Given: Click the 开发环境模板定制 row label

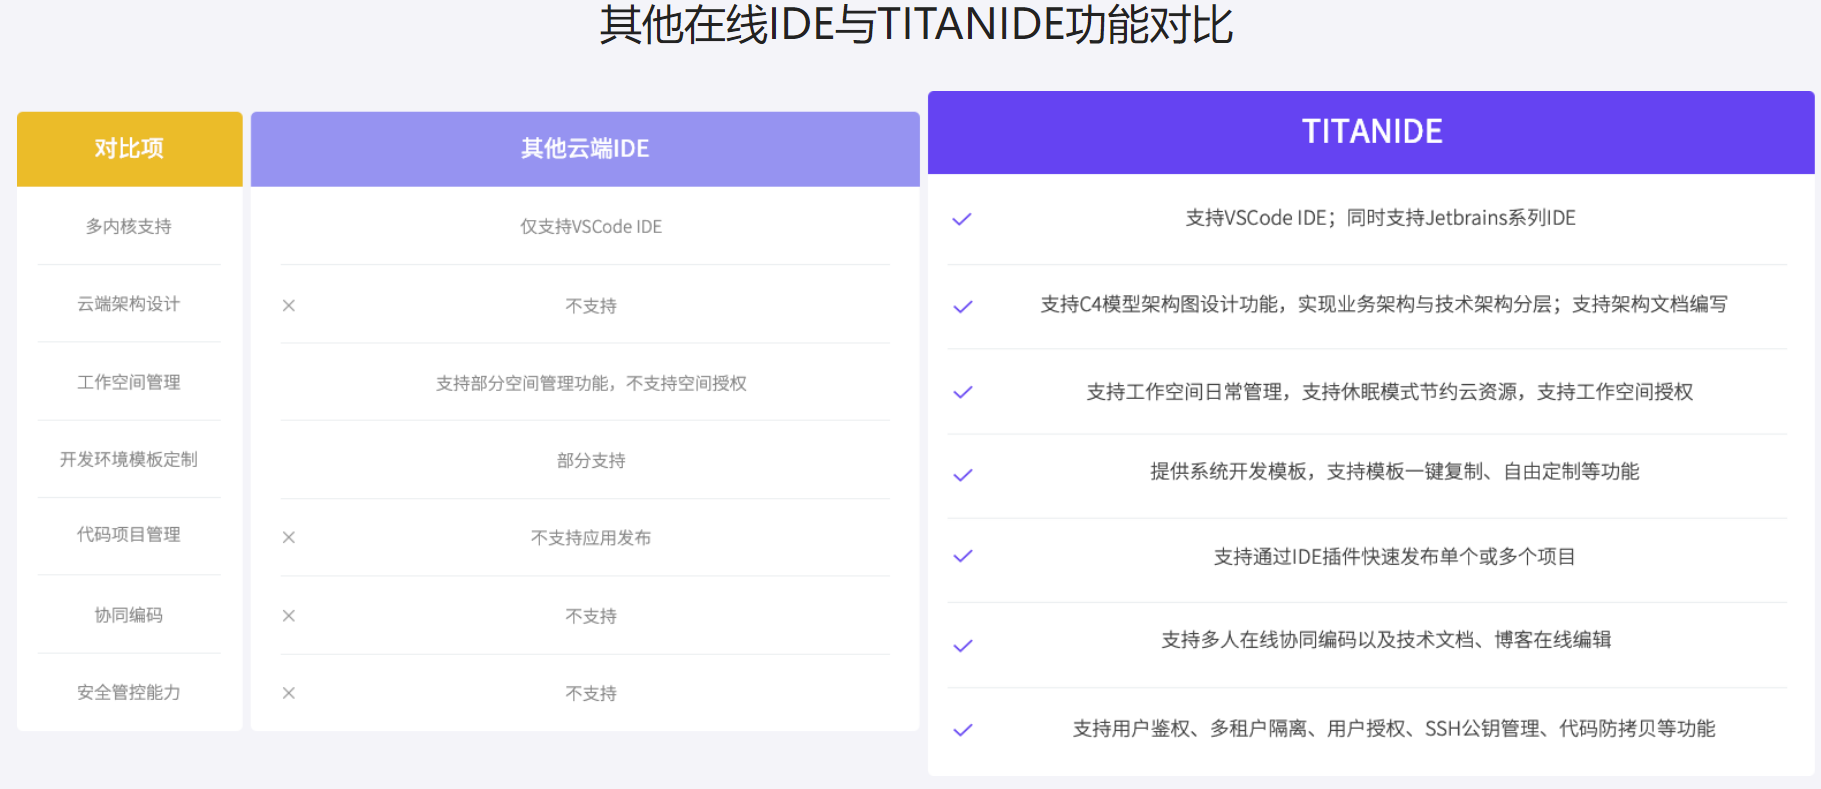Looking at the screenshot, I should 129,459.
